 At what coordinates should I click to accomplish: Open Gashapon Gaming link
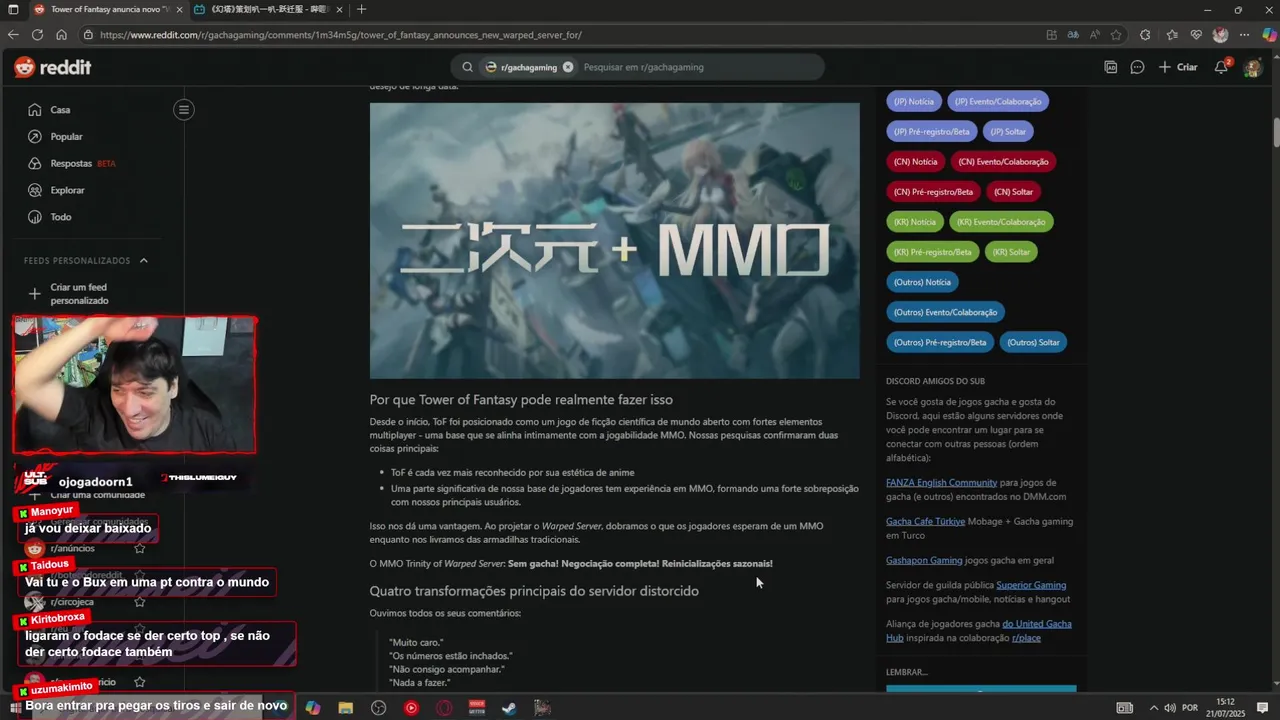(x=924, y=560)
